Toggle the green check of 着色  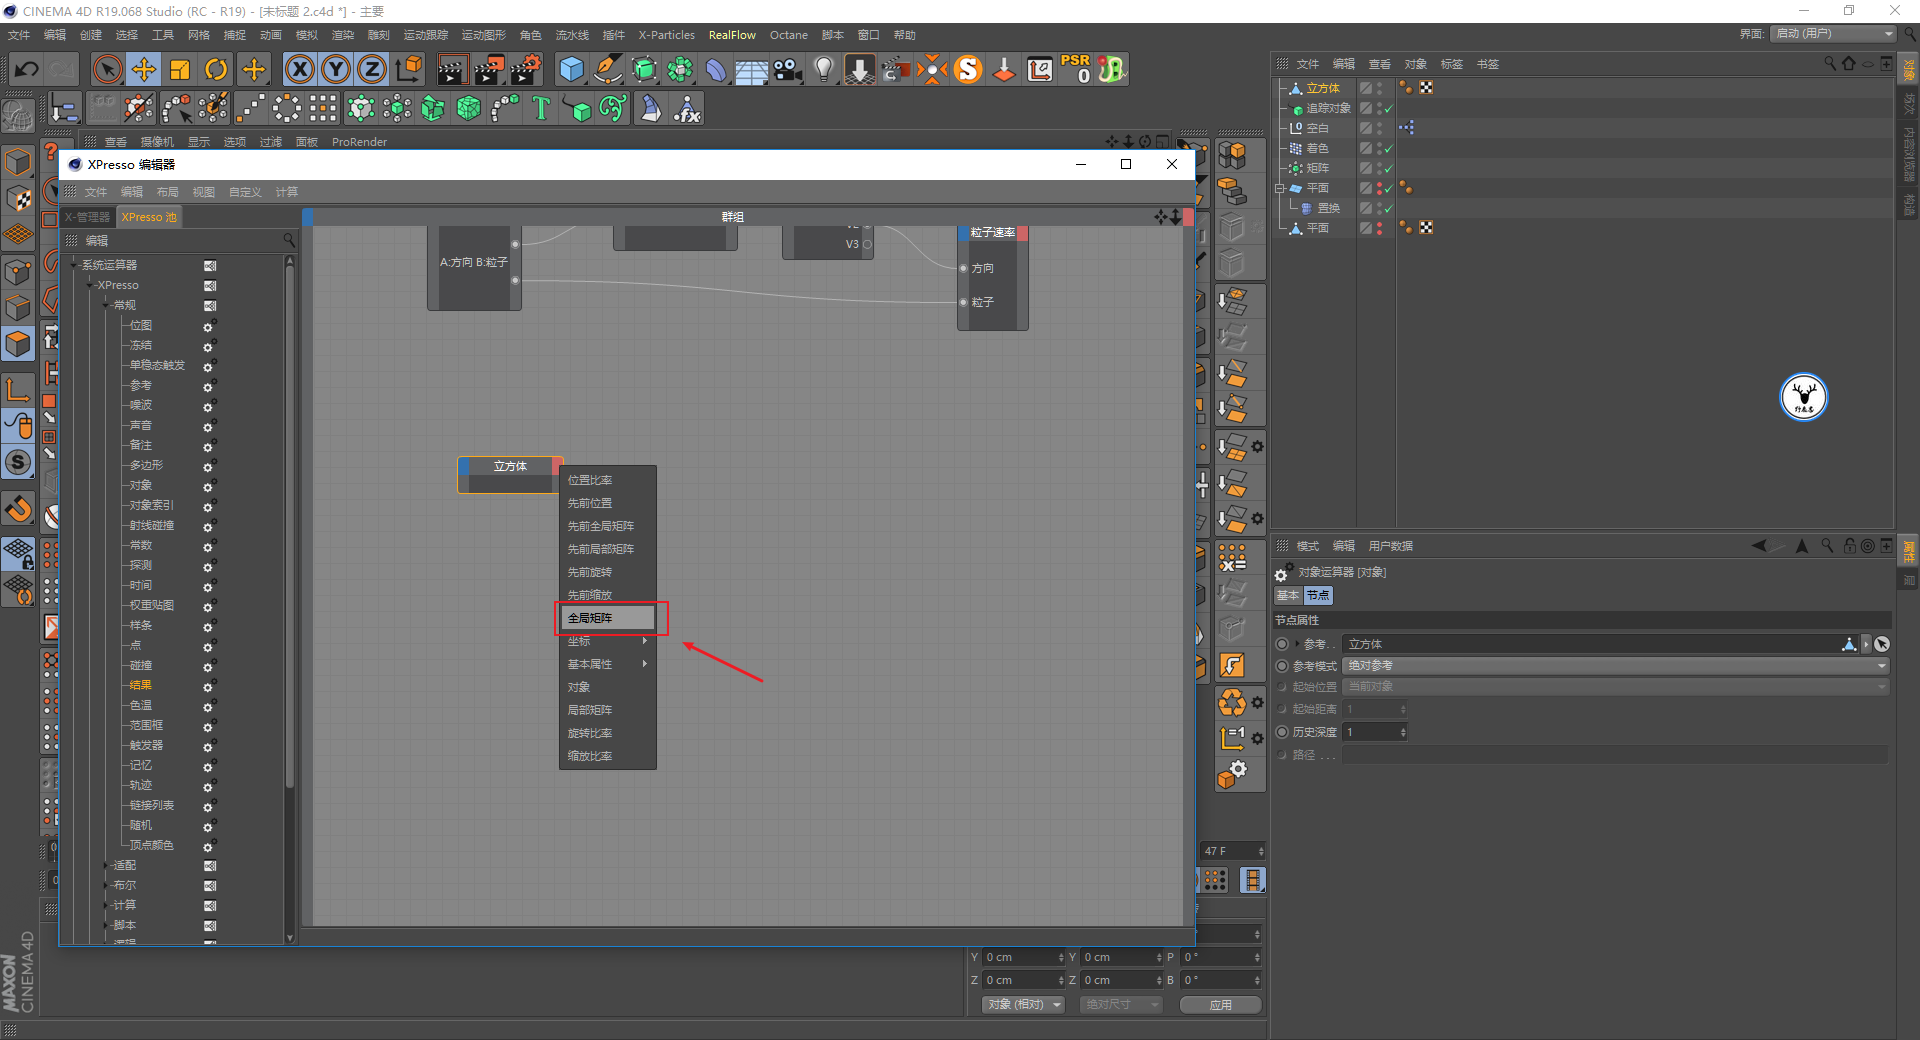point(1388,148)
